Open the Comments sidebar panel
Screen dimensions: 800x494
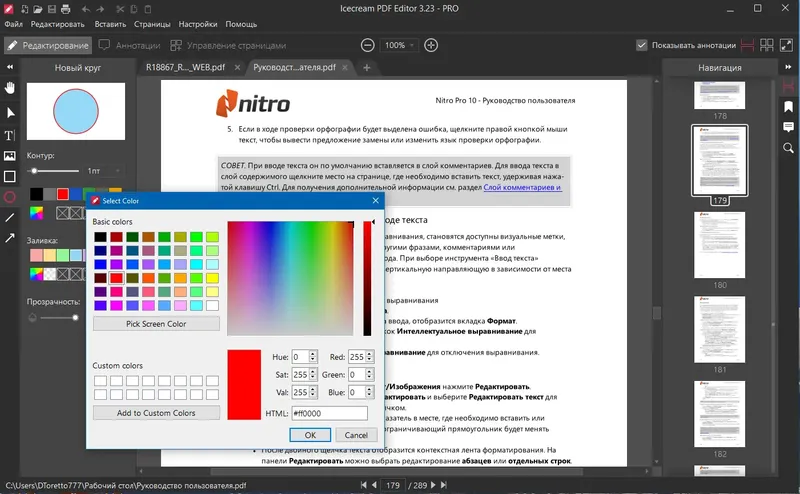(x=789, y=127)
